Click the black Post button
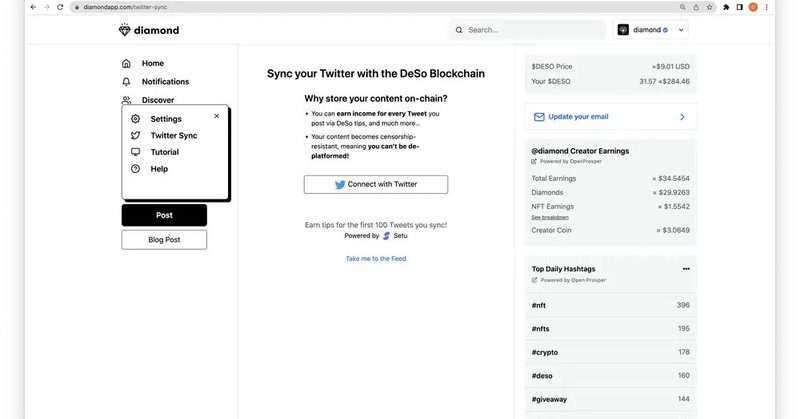 coord(164,215)
